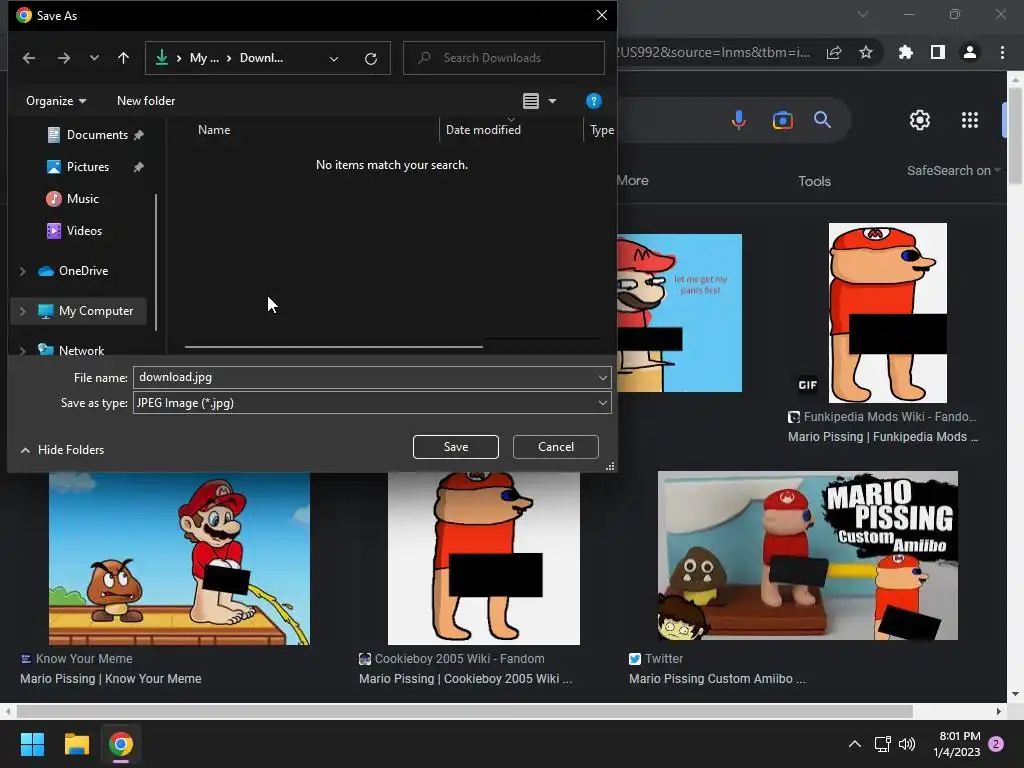Toggle Chrome side panel icon
1024x768 pixels.
938,52
